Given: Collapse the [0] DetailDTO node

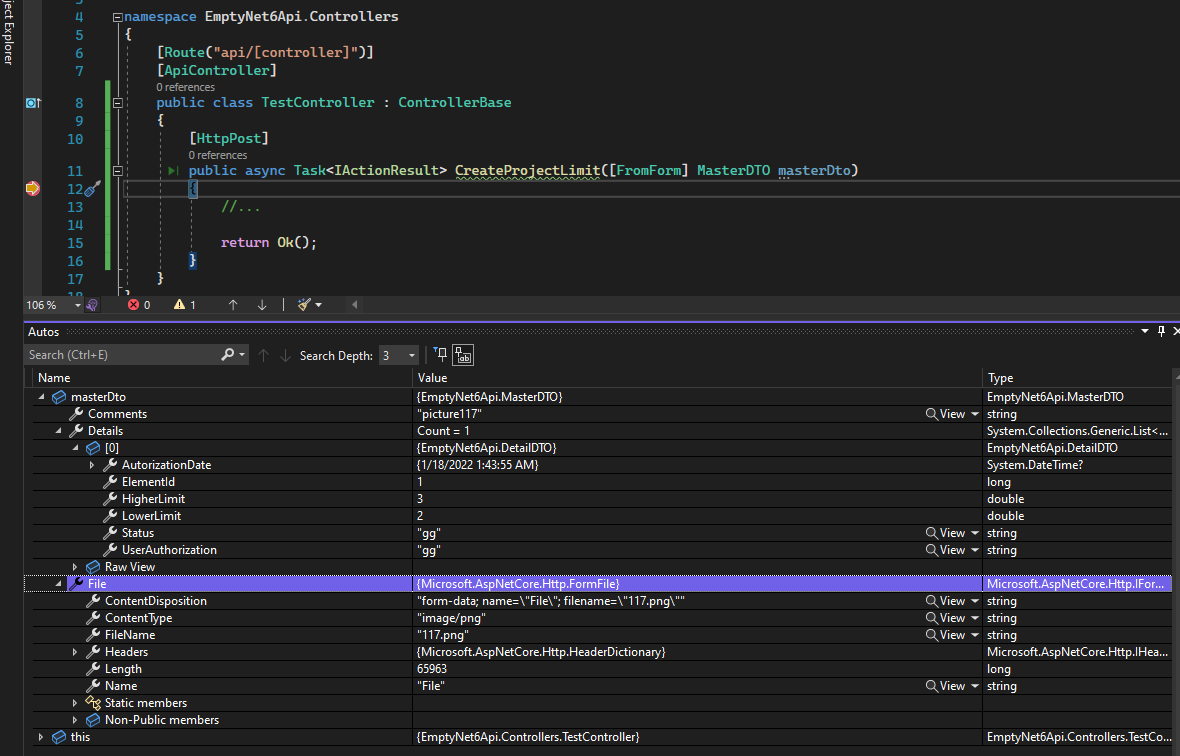Looking at the screenshot, I should 75,448.
